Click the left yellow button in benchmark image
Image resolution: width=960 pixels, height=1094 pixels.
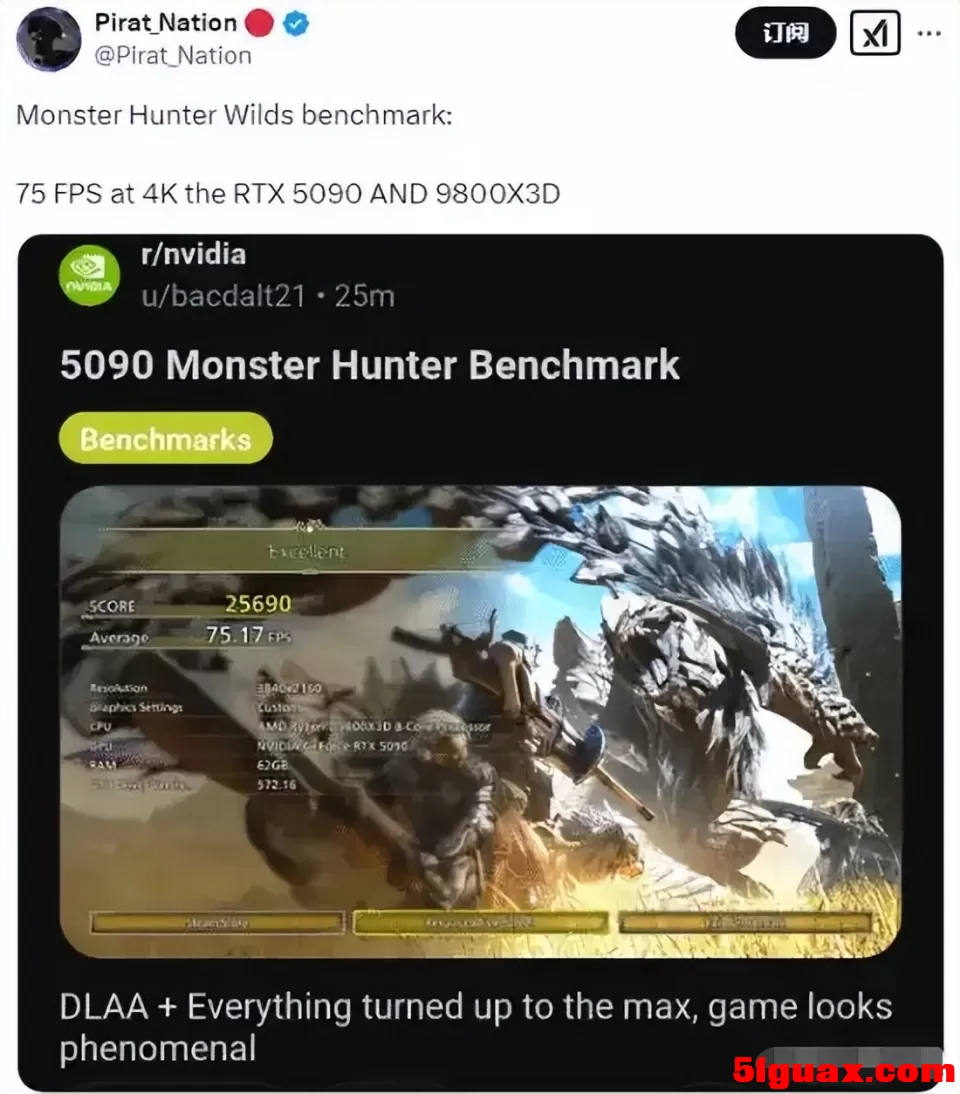pos(217,922)
